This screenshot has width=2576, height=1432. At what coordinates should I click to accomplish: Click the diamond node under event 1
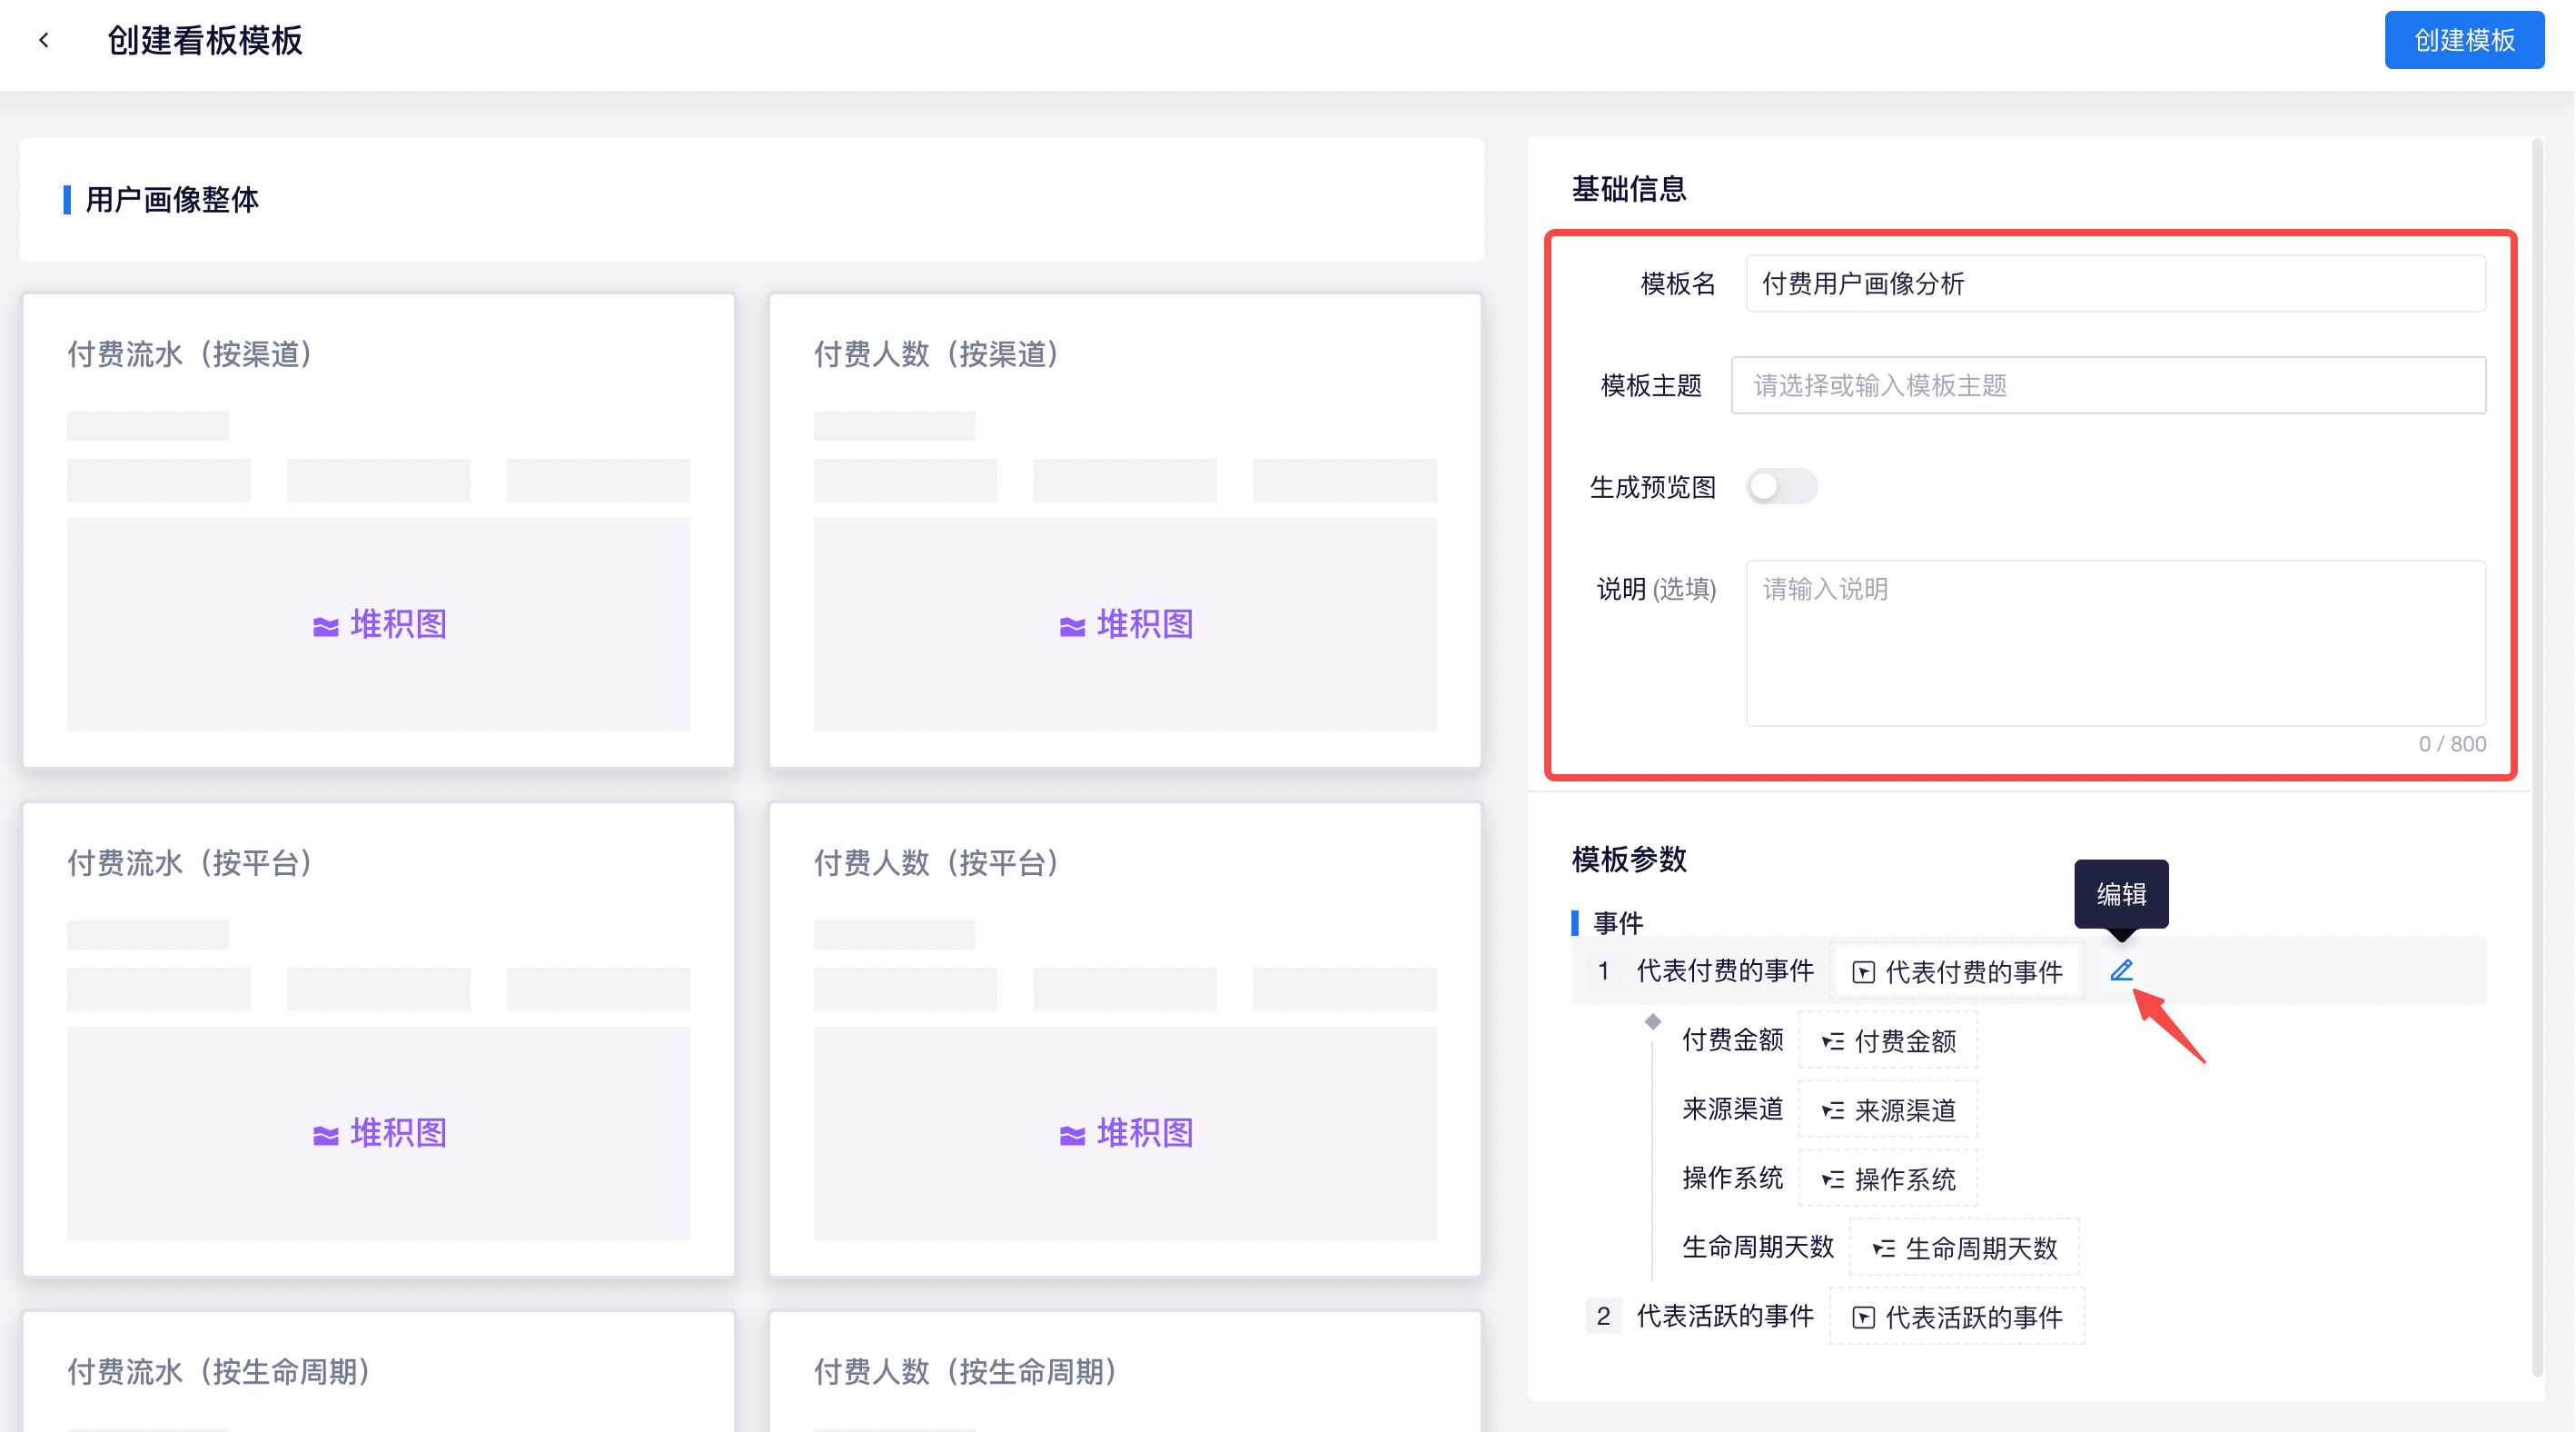1653,1021
